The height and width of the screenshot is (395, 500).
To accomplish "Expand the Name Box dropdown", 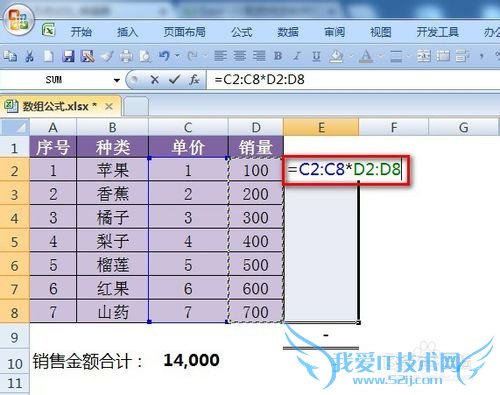I will [117, 80].
